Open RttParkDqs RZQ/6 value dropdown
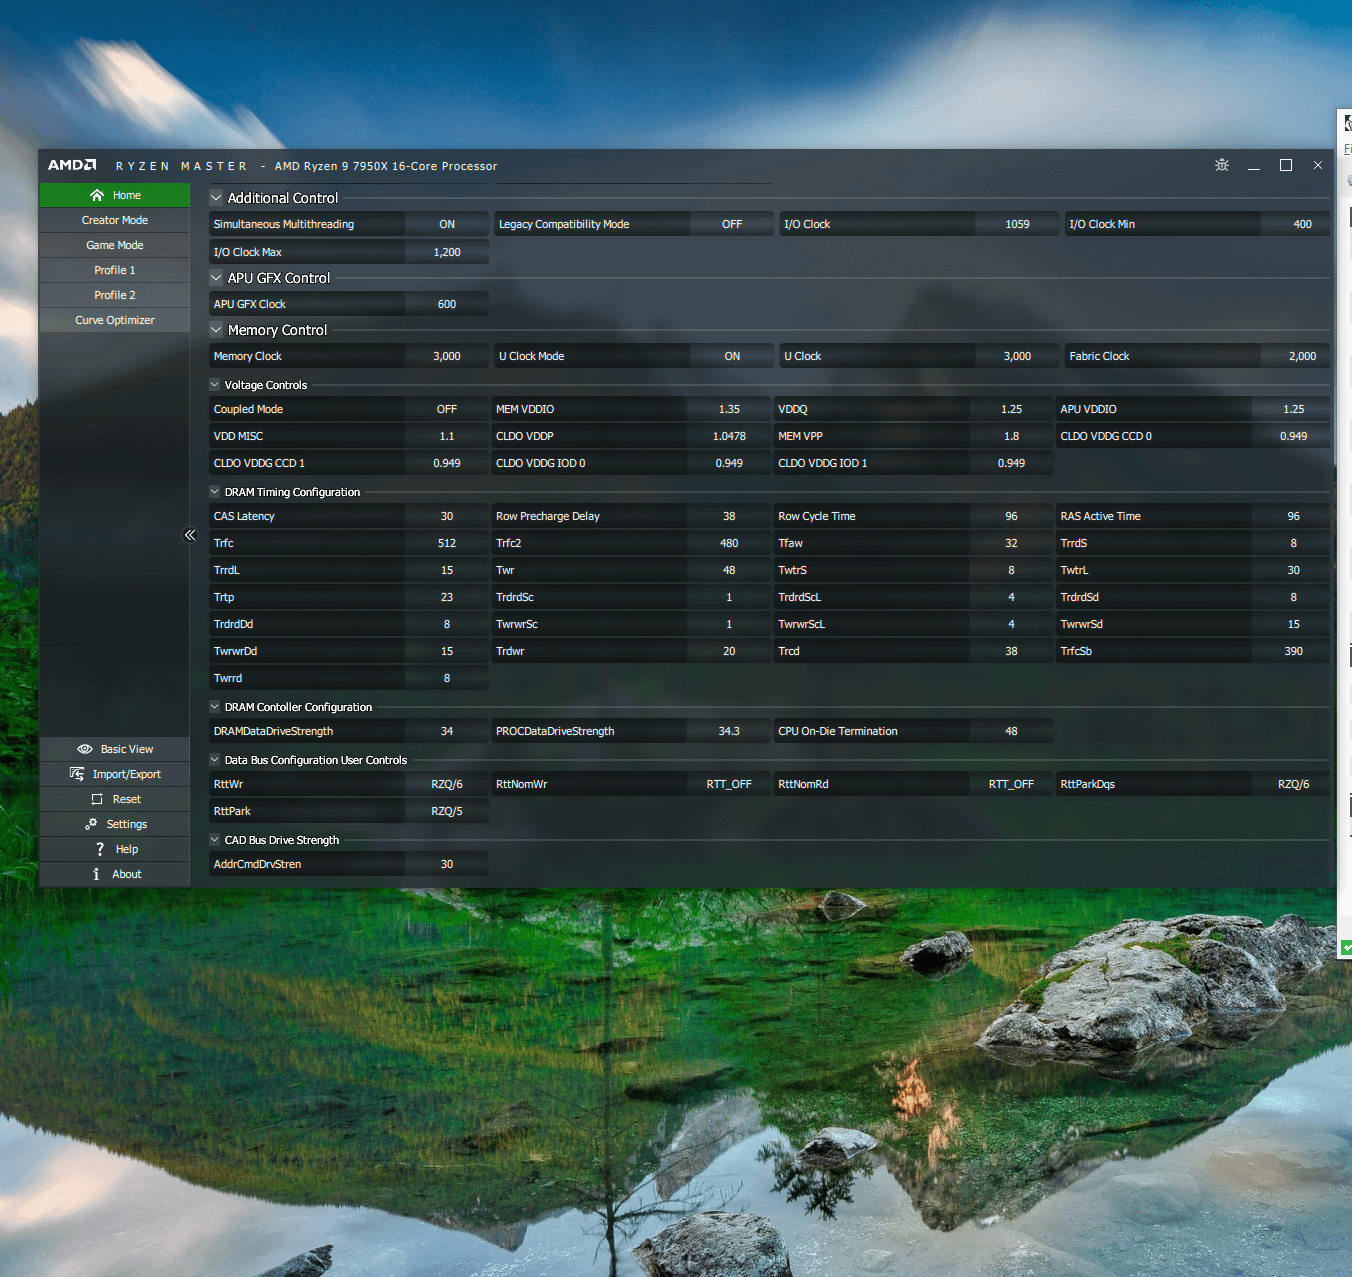Image resolution: width=1352 pixels, height=1277 pixels. click(x=1293, y=784)
